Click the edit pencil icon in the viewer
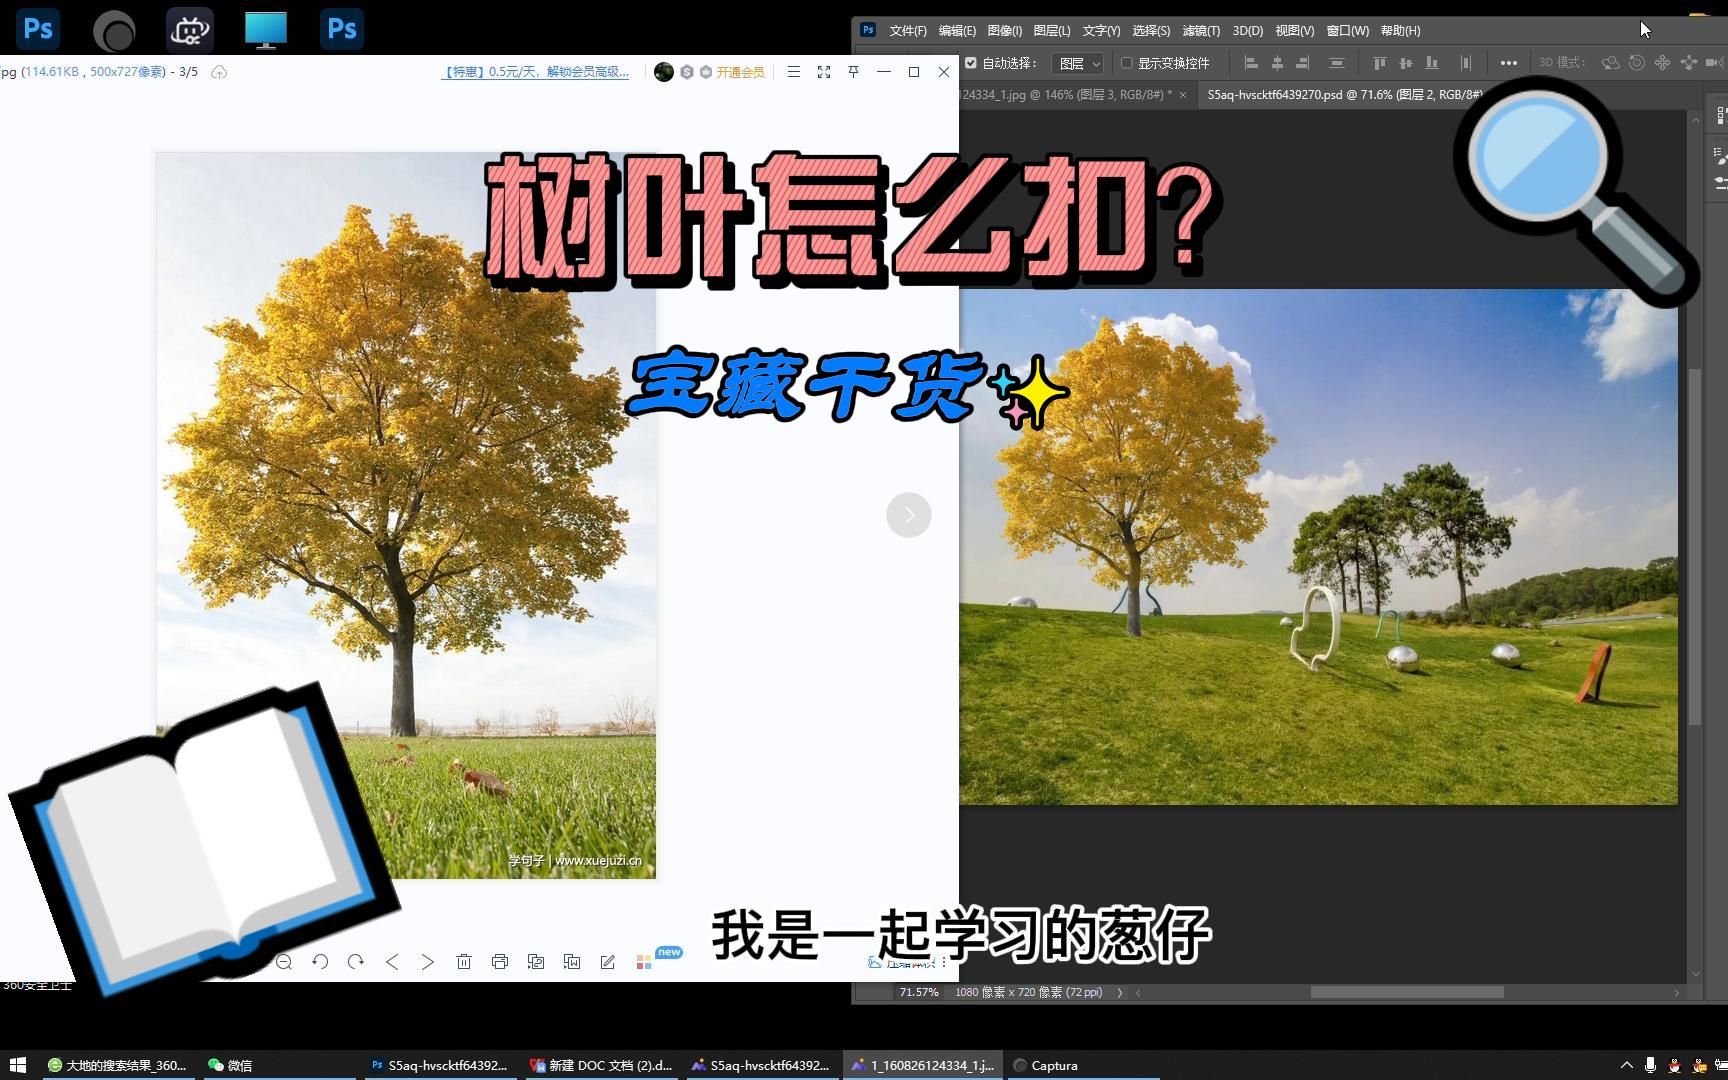The image size is (1728, 1080). pos(607,962)
